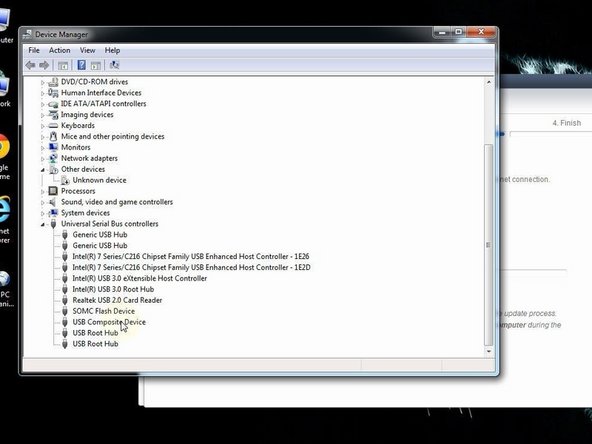Click the scrollbar up arrow
The height and width of the screenshot is (444, 592).
[x=489, y=82]
